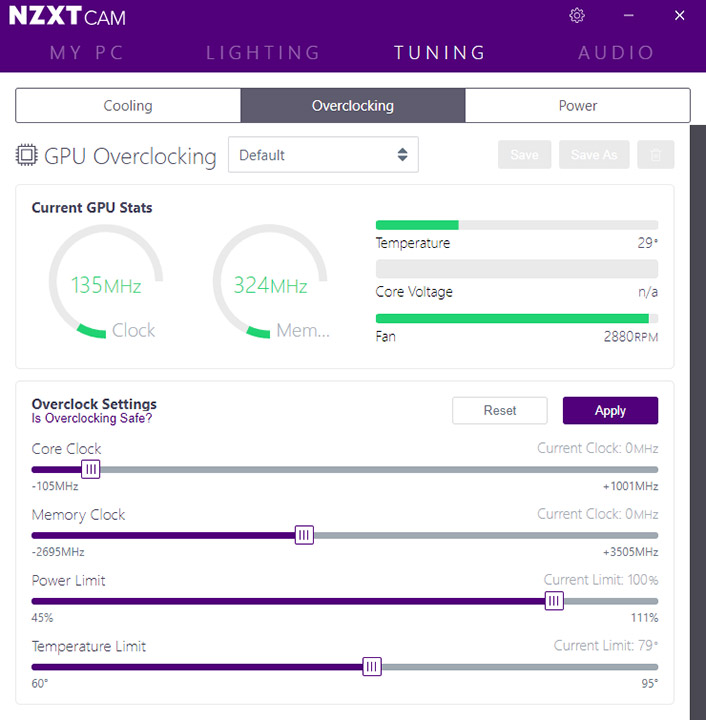Click the vertical scrollbar on the right
The width and height of the screenshot is (706, 720).
pyautogui.click(x=698, y=422)
